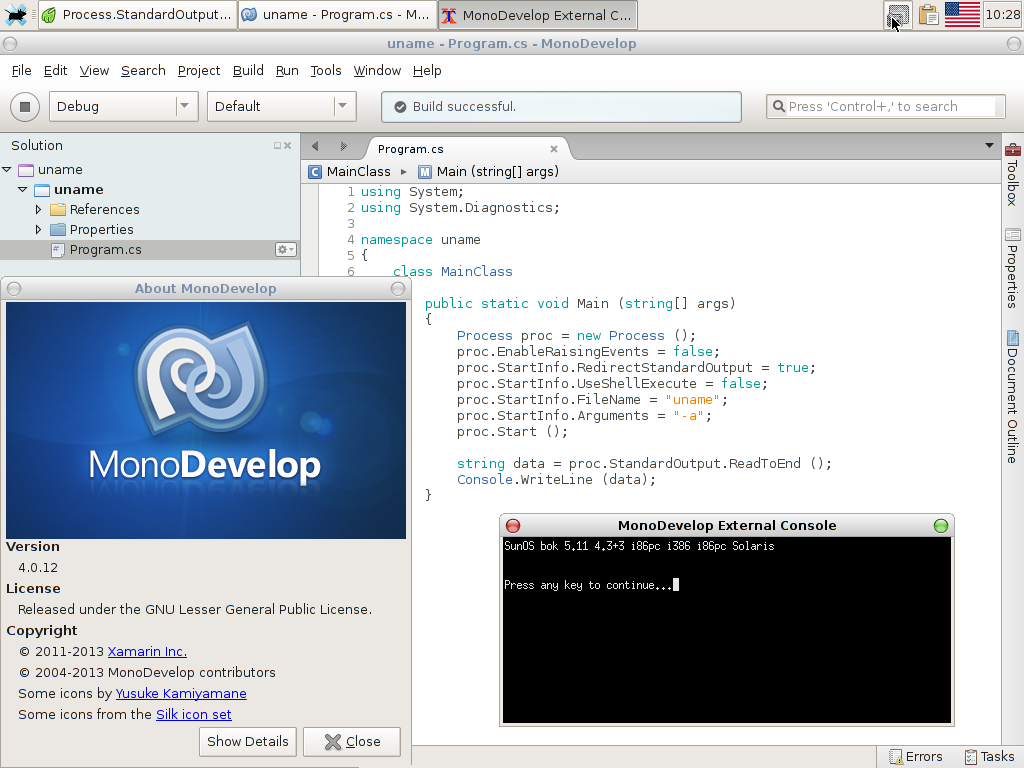The height and width of the screenshot is (768, 1024).
Task: Click the show-desktop tray icon beside the clipboard
Action: (x=899, y=14)
